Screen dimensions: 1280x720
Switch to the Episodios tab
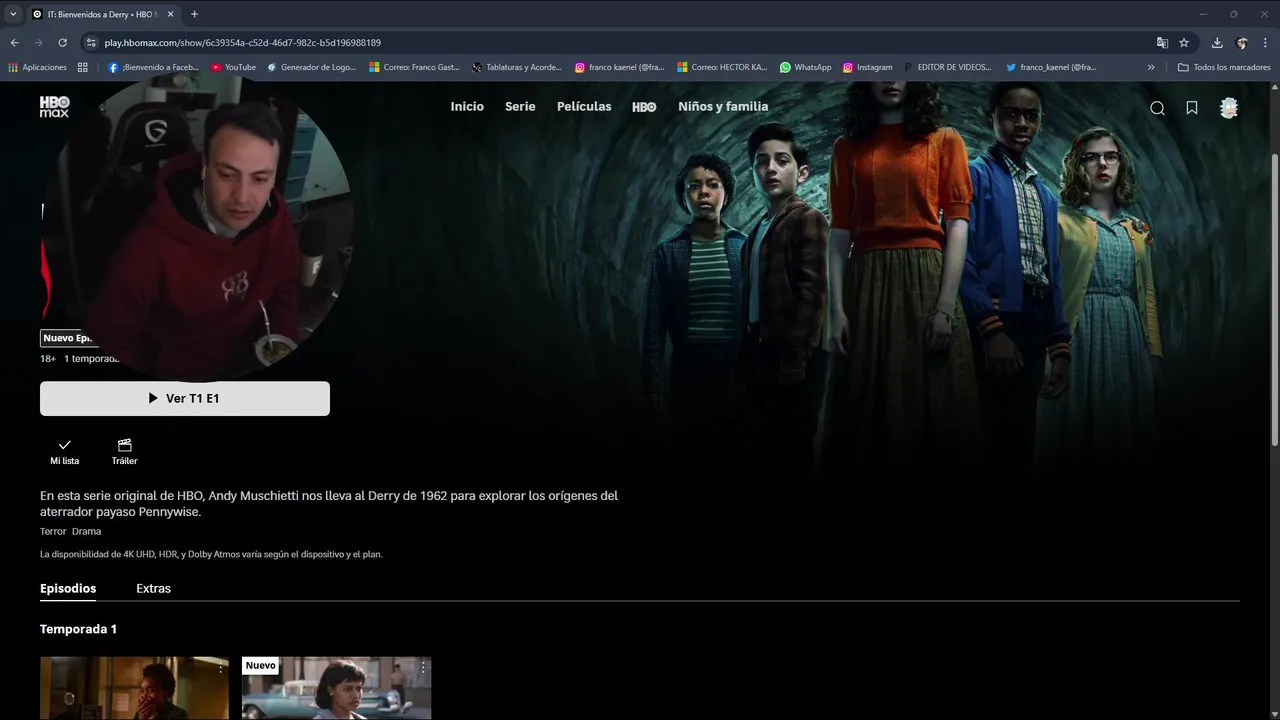[68, 588]
